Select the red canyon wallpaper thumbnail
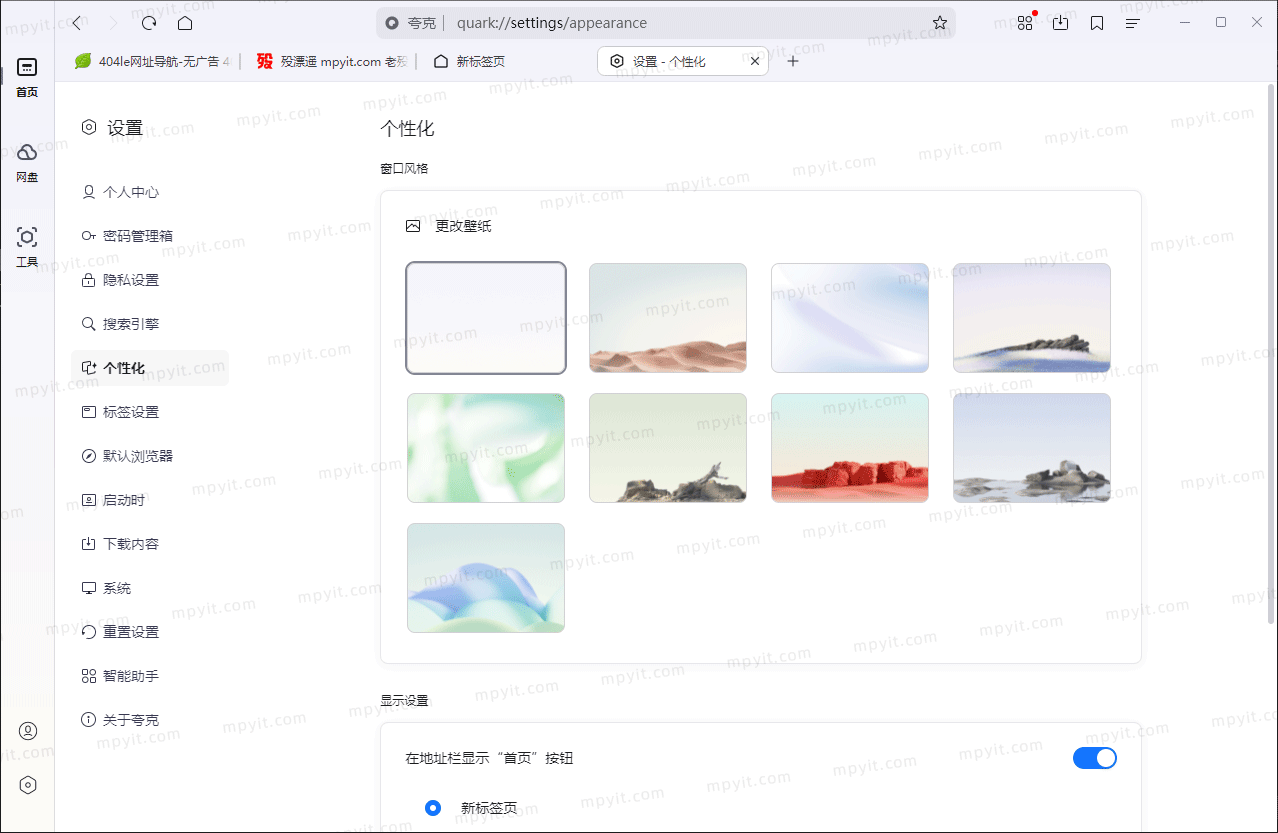This screenshot has width=1278, height=833. pyautogui.click(x=849, y=447)
